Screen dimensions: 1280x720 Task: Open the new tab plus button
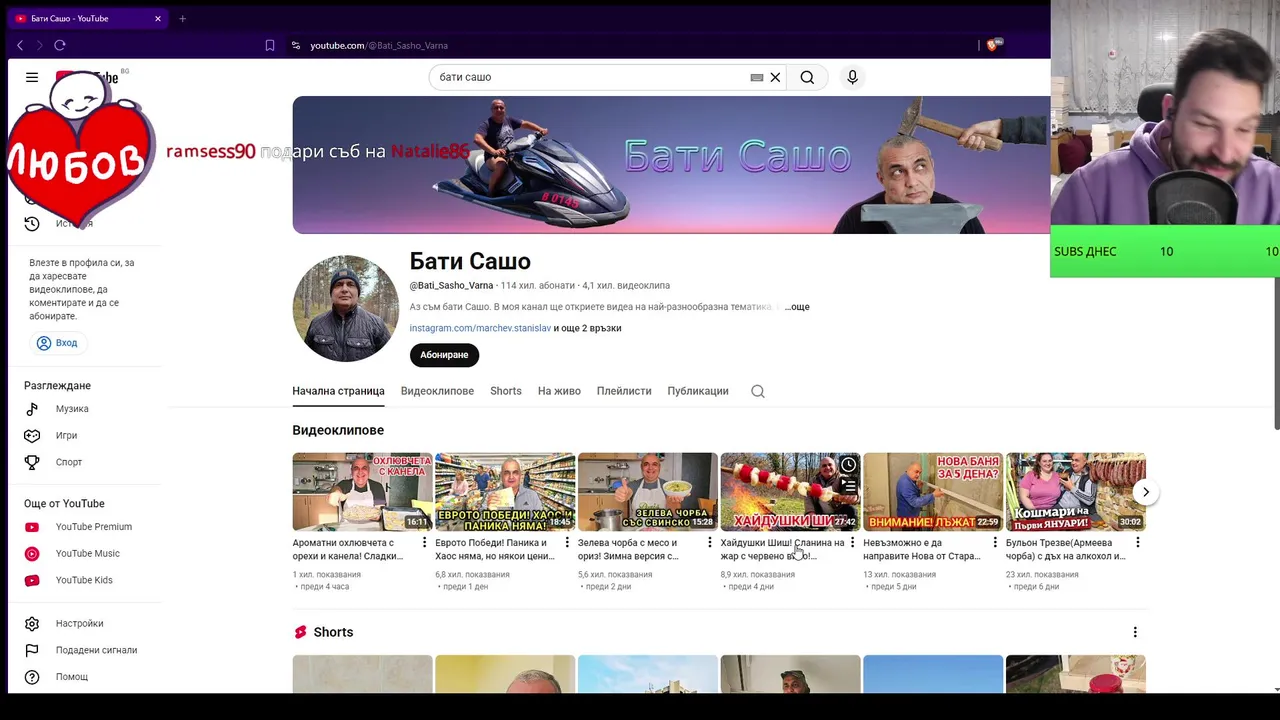click(182, 18)
